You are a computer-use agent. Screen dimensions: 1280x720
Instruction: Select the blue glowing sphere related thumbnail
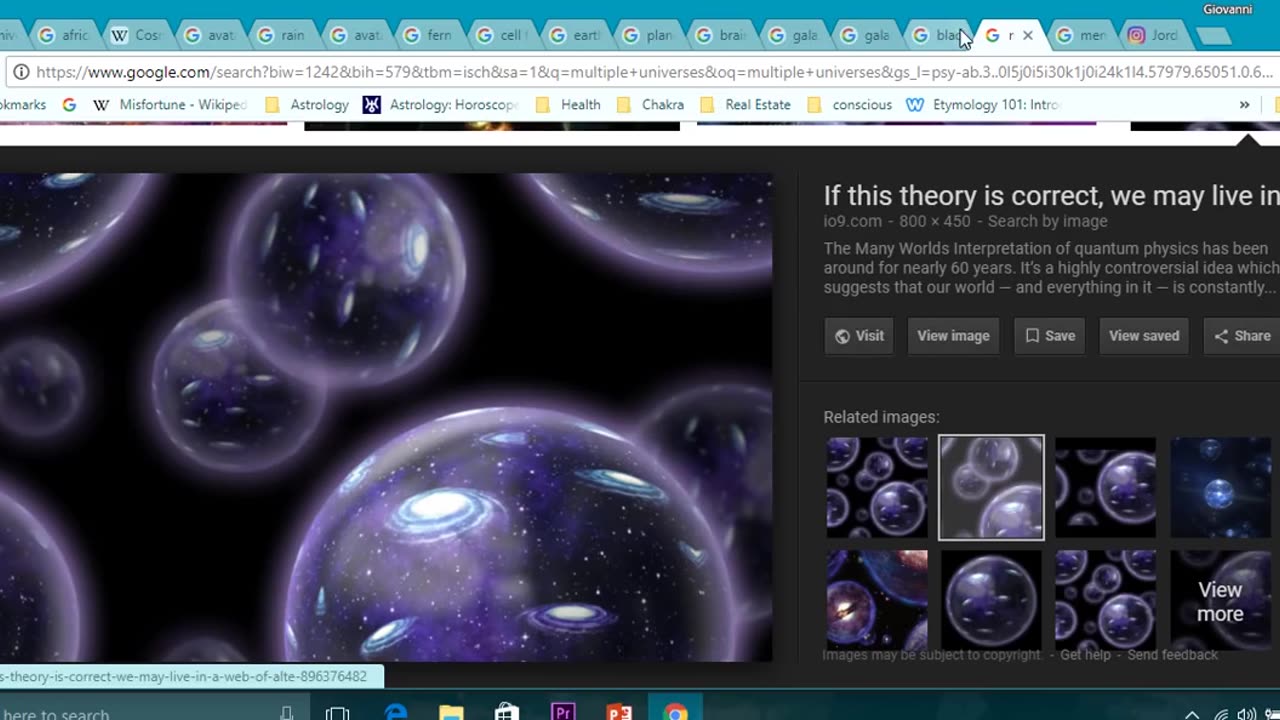coord(1220,487)
